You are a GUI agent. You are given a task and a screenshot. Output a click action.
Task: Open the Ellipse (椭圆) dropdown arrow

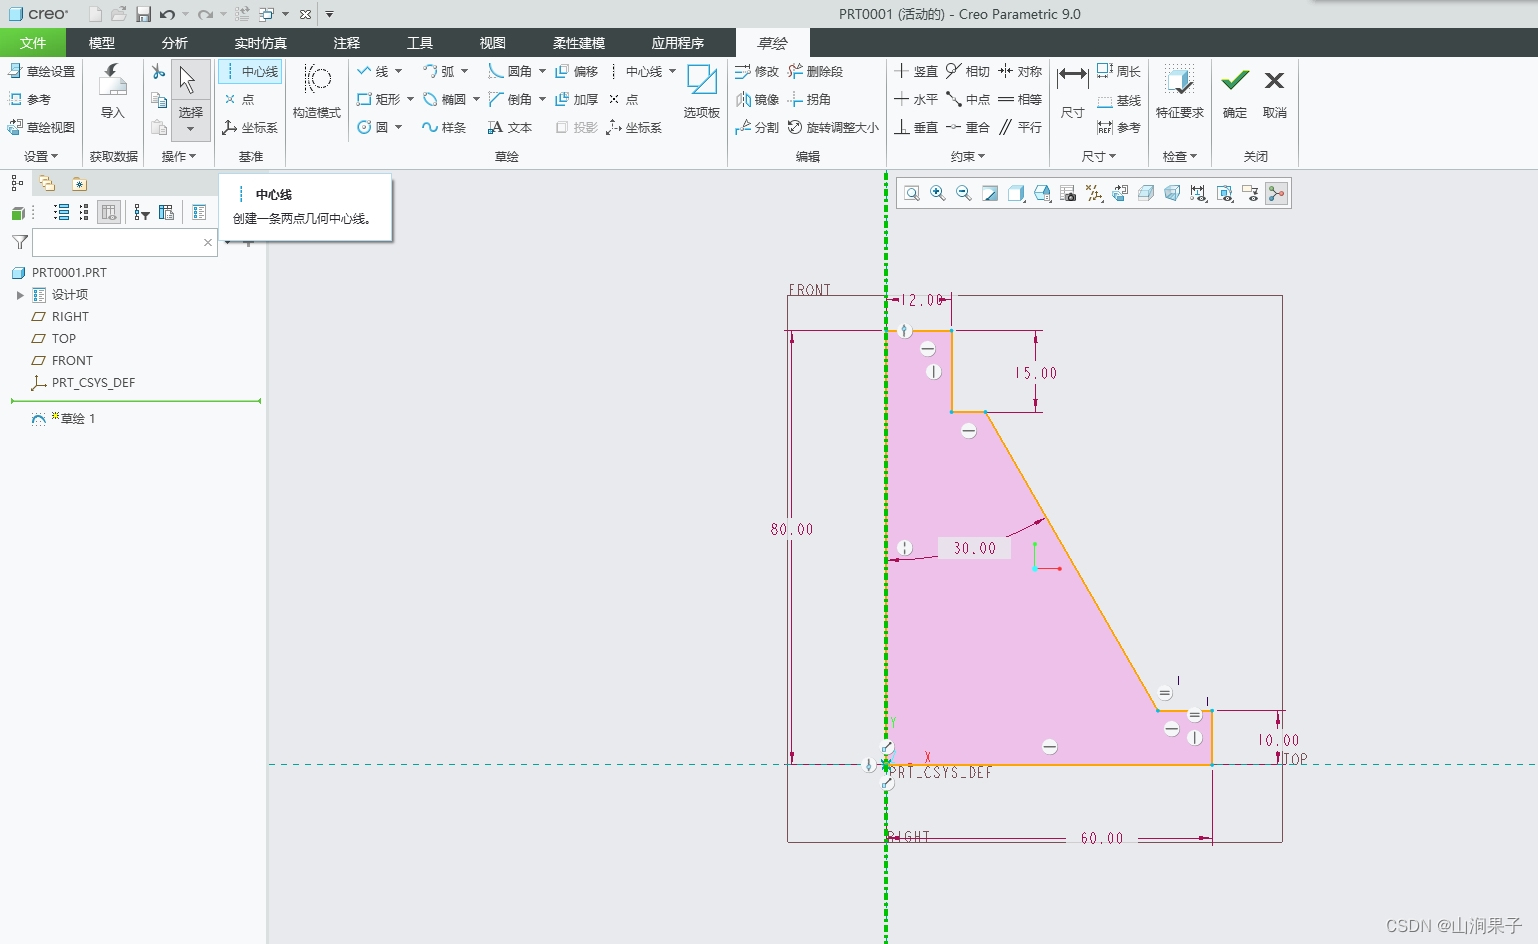[x=476, y=99]
